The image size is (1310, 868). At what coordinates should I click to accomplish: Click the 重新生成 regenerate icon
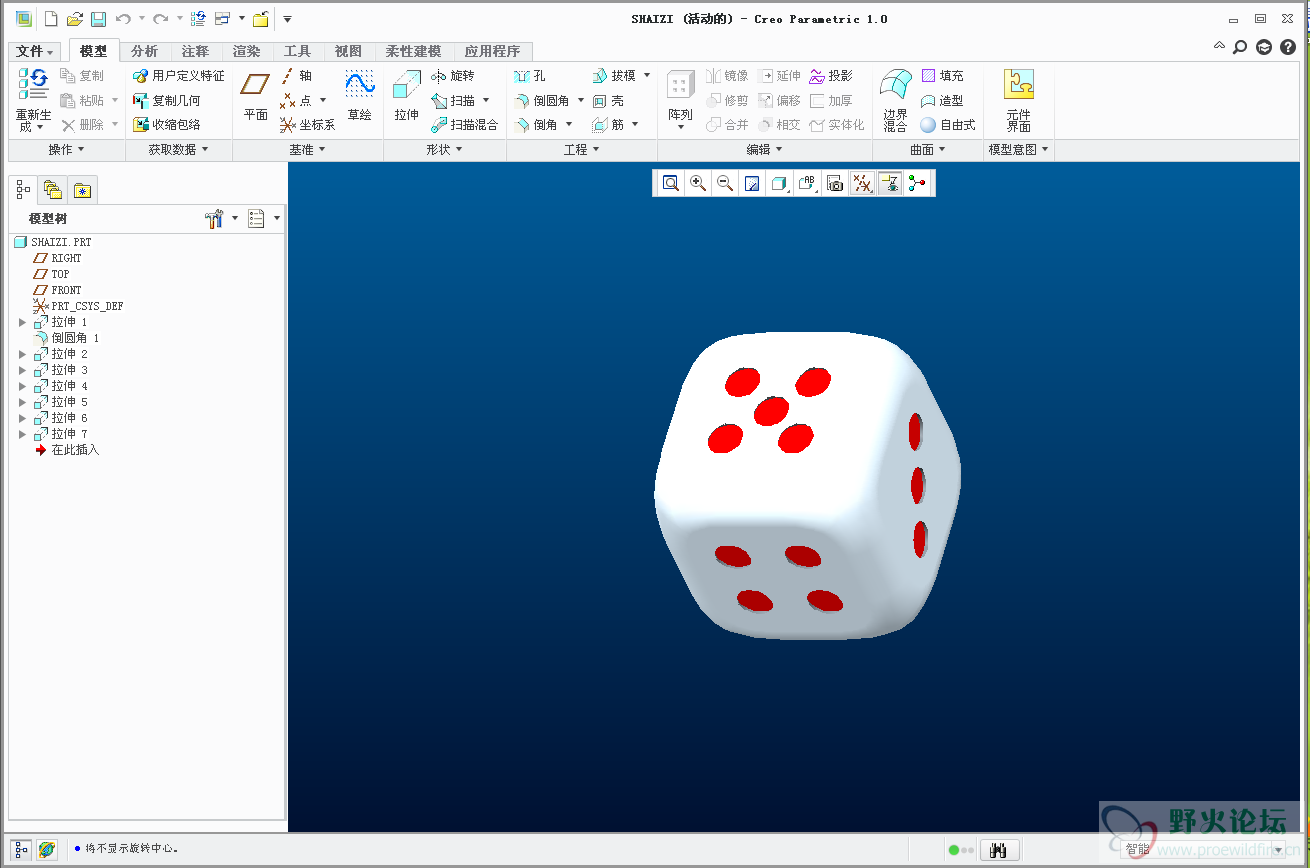34,86
